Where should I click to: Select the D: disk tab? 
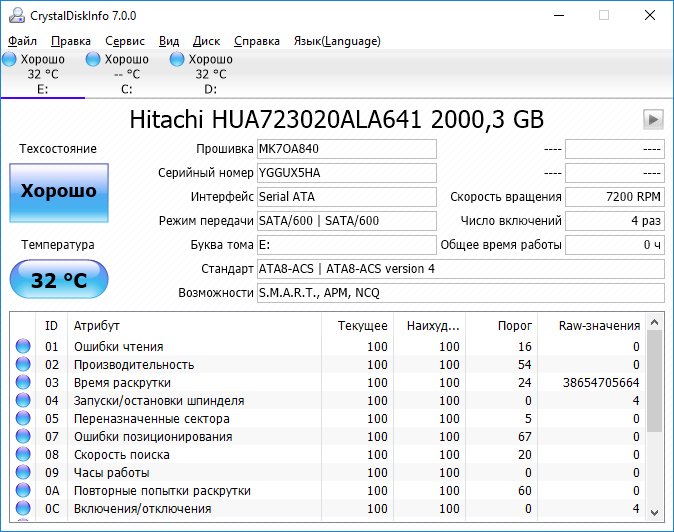[x=211, y=74]
